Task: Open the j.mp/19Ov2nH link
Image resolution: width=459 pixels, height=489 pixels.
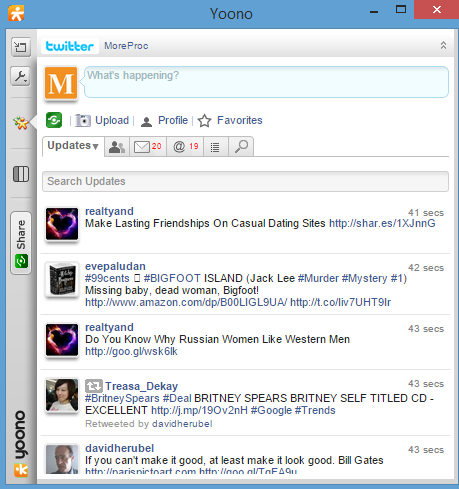Action: (x=199, y=410)
